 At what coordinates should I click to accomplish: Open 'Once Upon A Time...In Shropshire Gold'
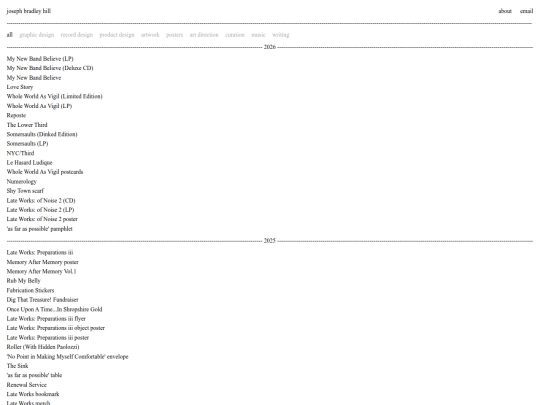54,309
